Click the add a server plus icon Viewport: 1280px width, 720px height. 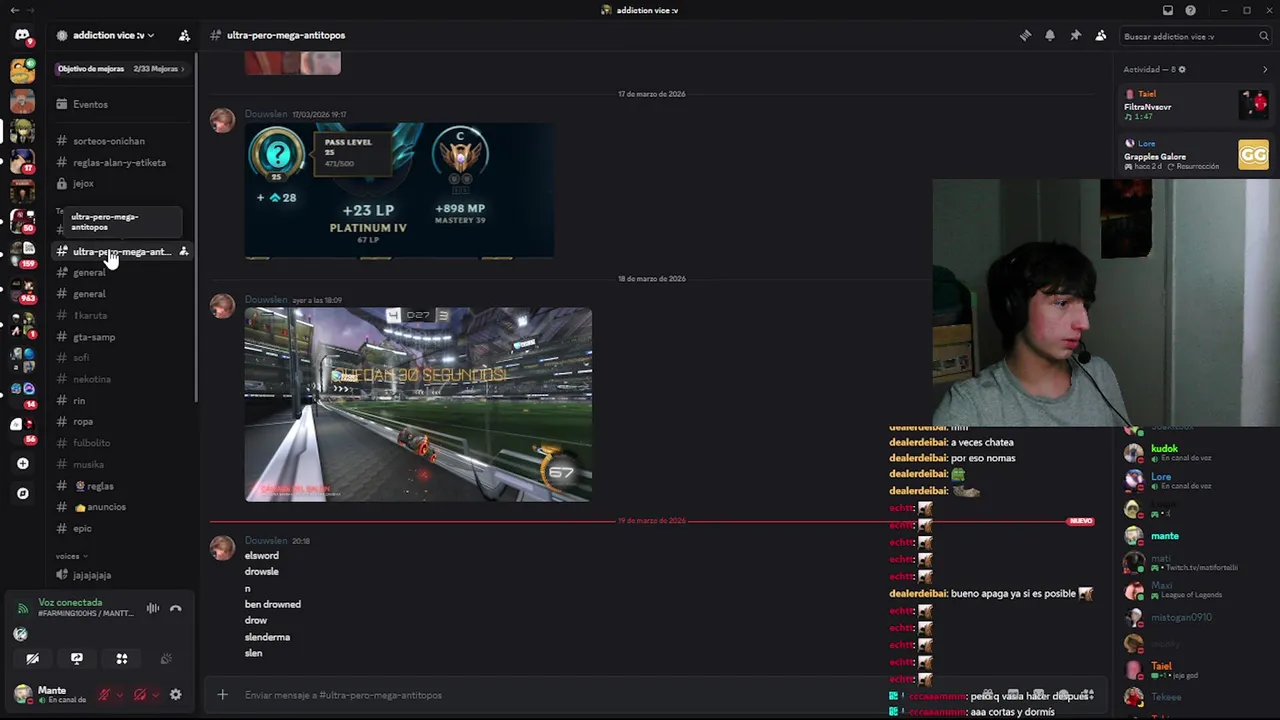[x=22, y=463]
